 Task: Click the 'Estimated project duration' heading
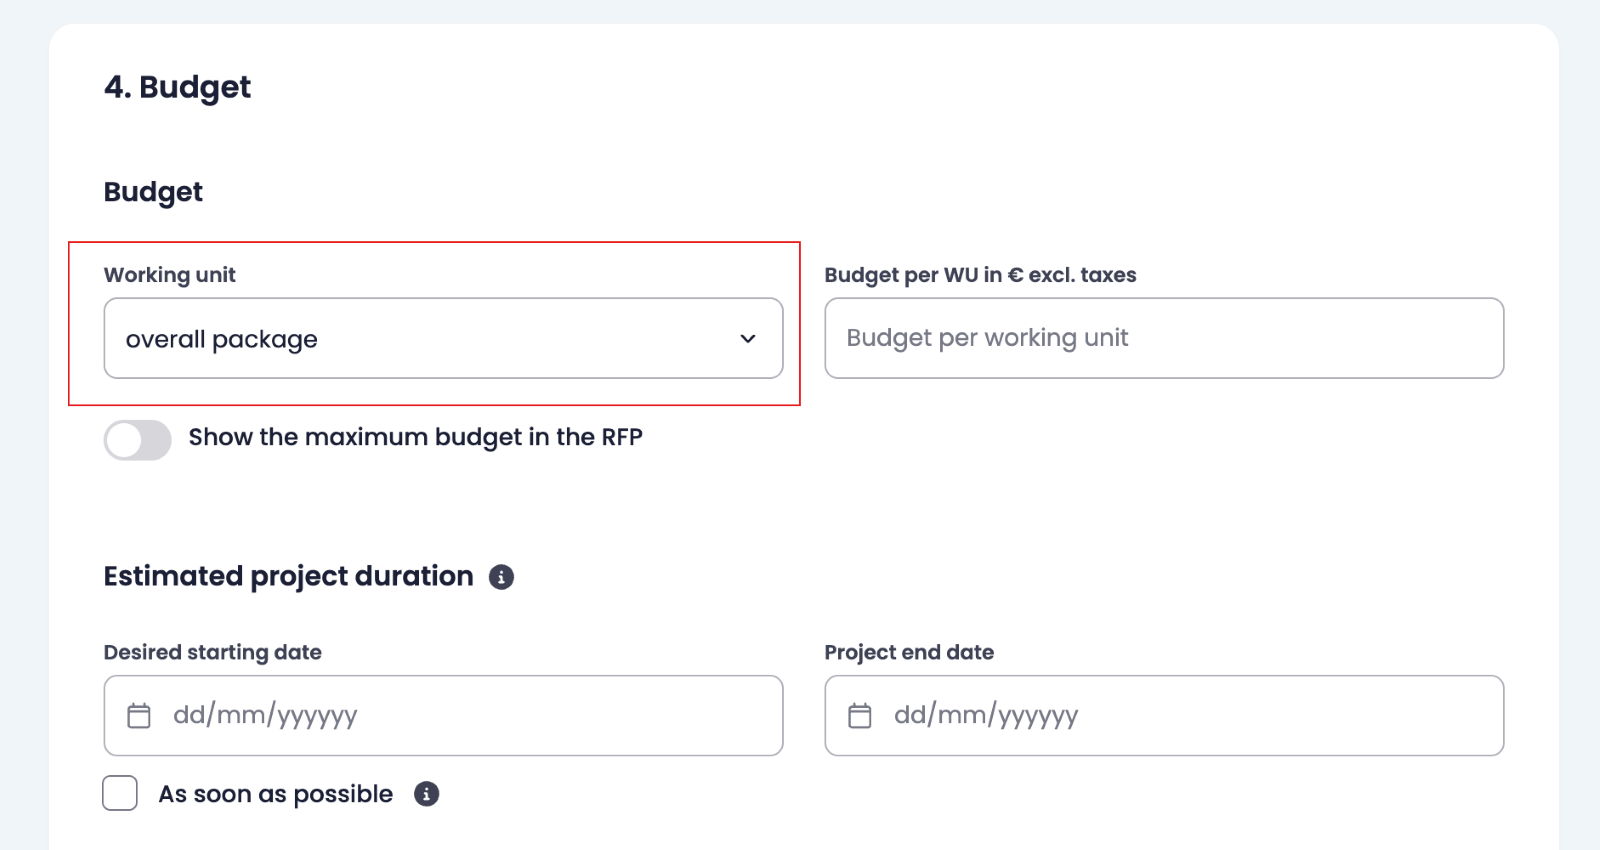[x=289, y=577]
